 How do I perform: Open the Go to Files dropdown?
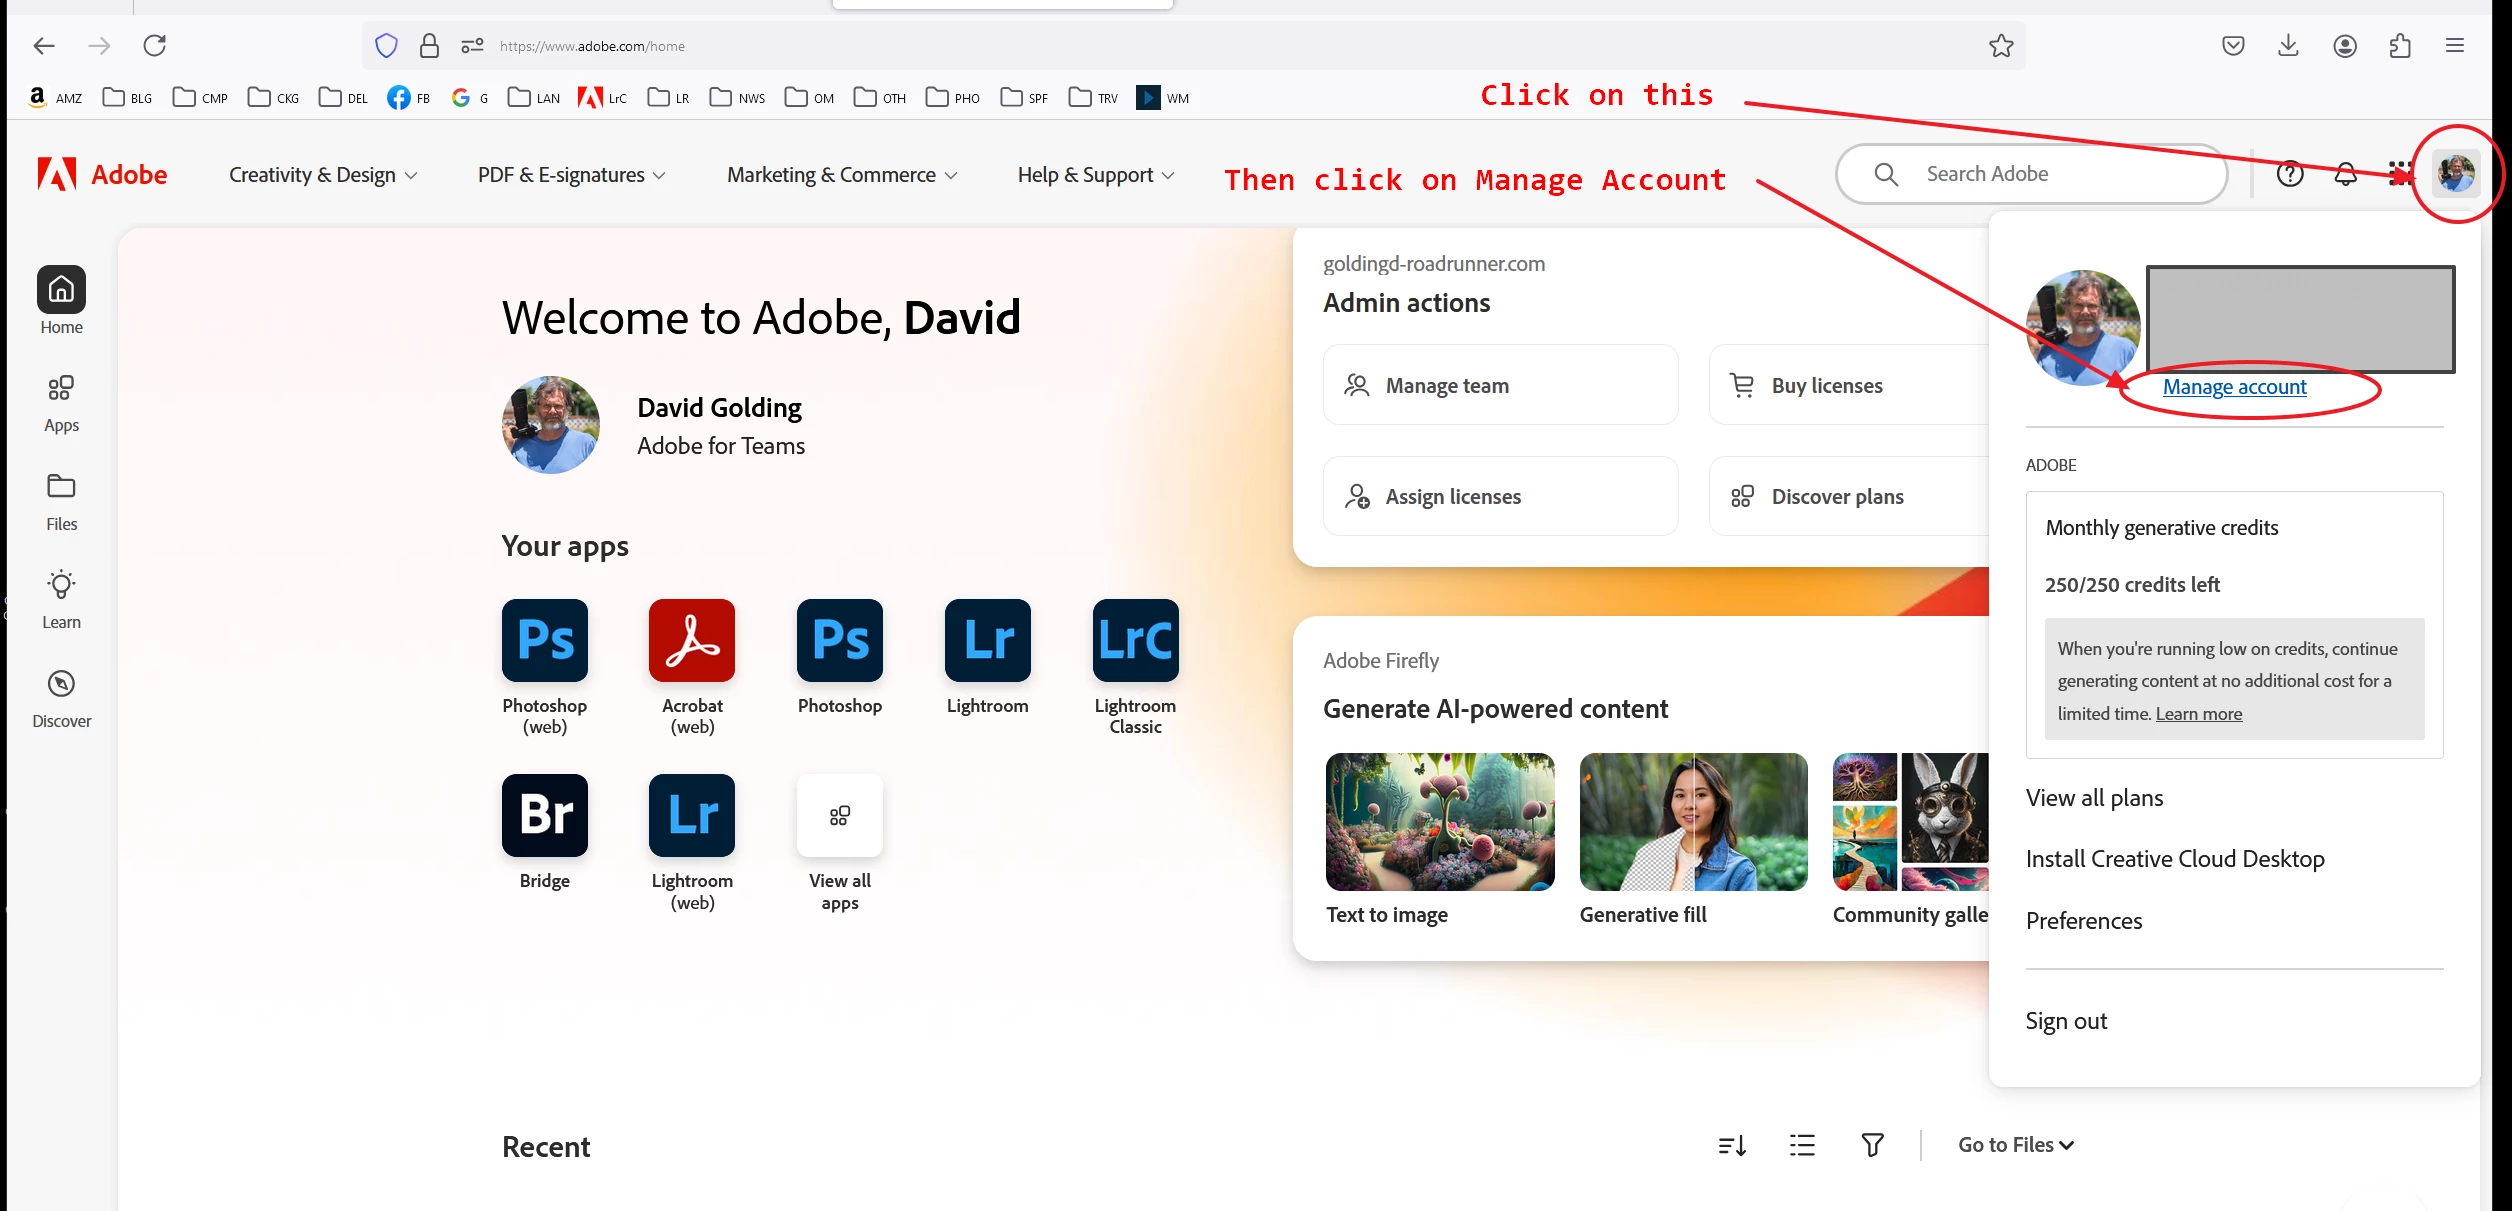(2015, 1146)
